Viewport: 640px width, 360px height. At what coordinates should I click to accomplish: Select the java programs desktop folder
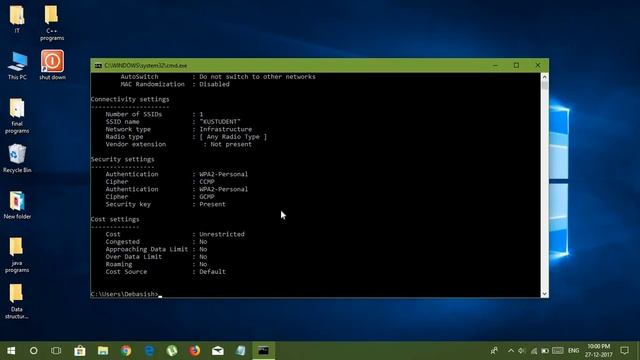point(17,255)
